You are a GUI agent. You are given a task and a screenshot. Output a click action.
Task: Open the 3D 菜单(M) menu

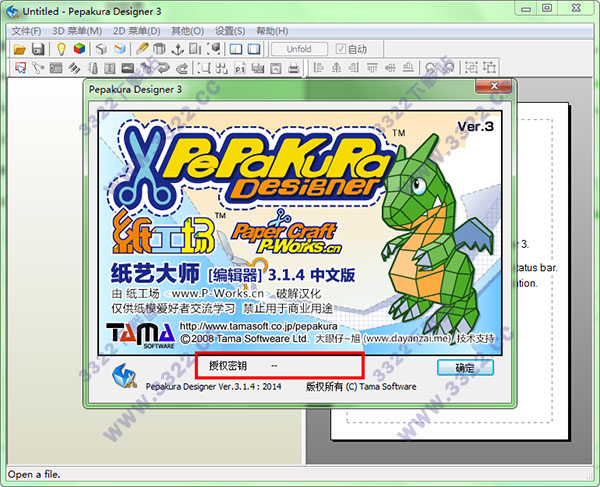pyautogui.click(x=77, y=31)
